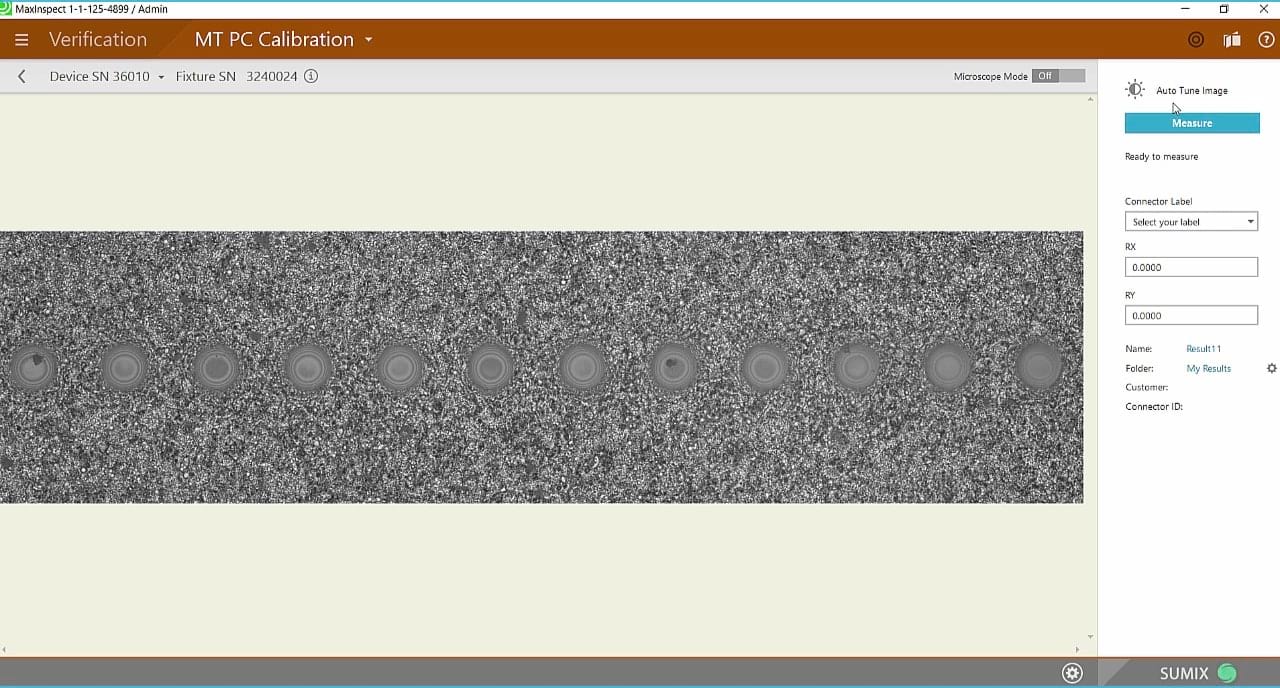This screenshot has height=688, width=1280.
Task: Click the horizontal scrollbar right arrow
Action: (1077, 650)
